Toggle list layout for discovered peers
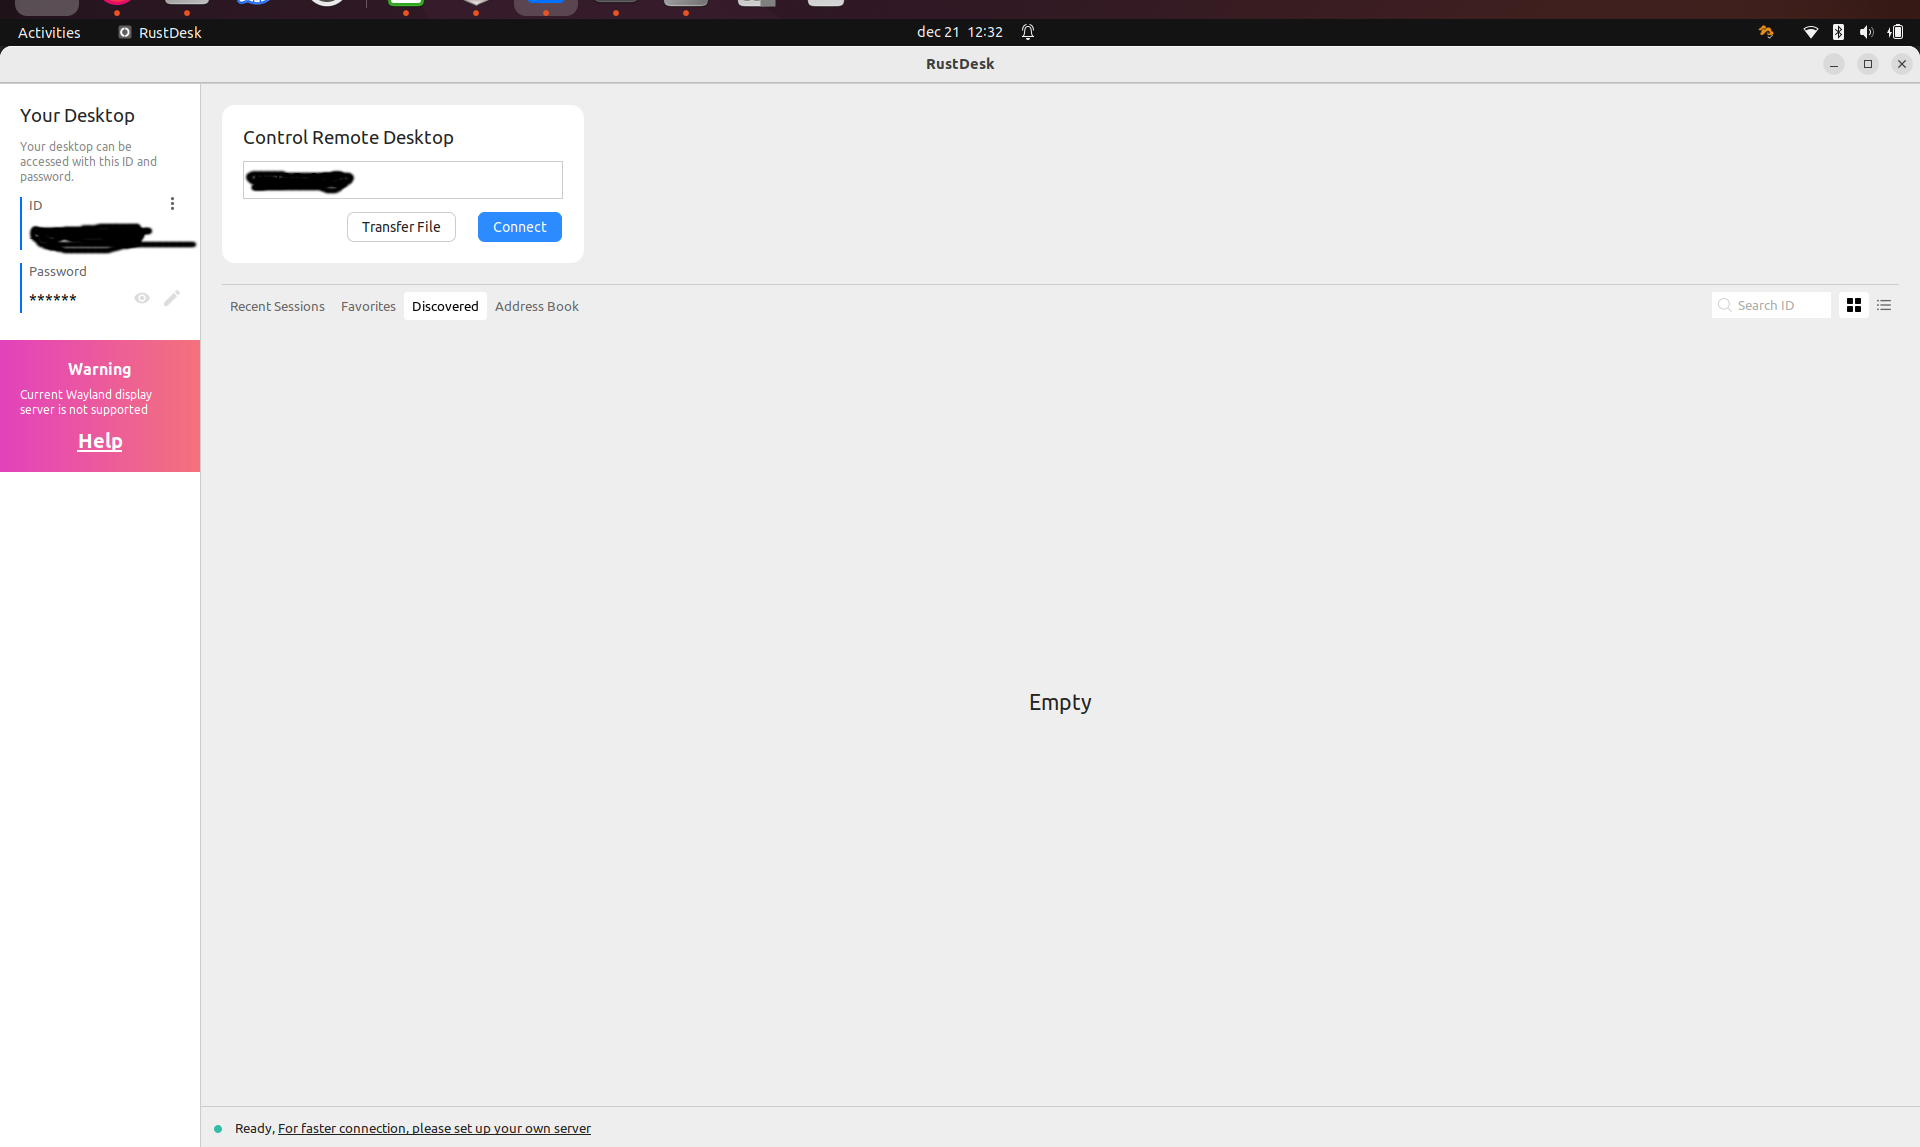The image size is (1920, 1147). tap(1884, 305)
